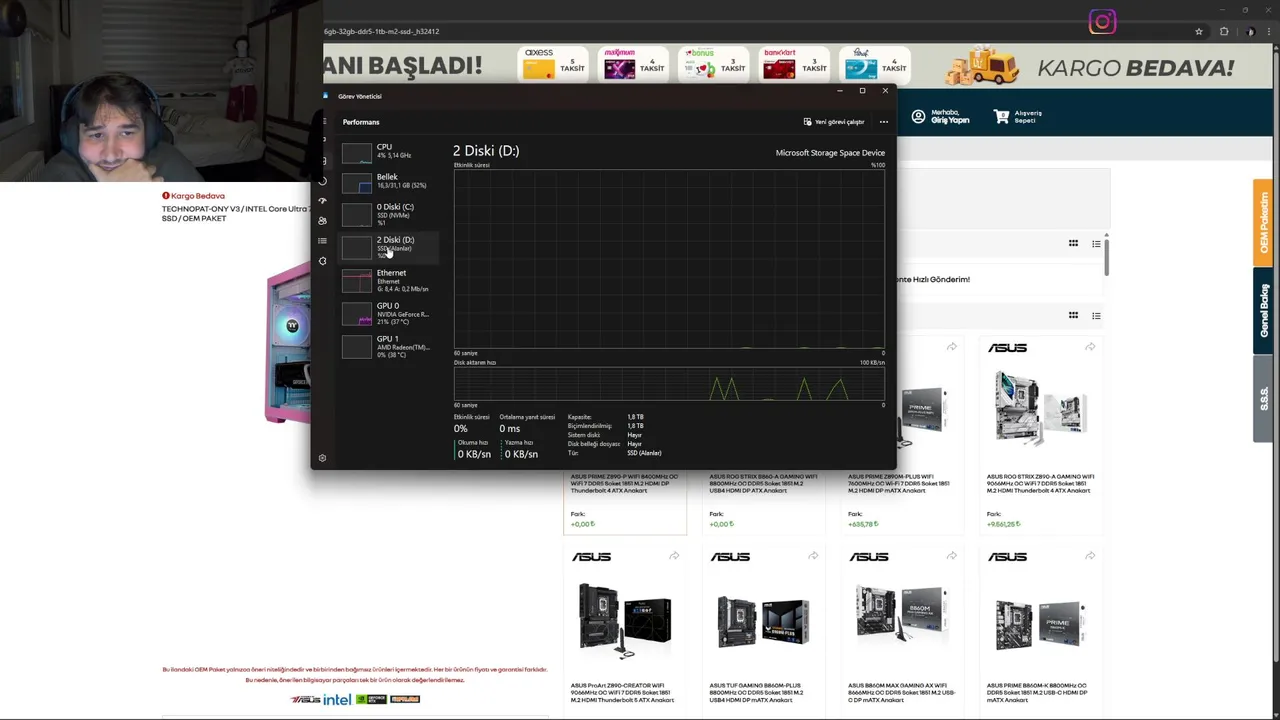This screenshot has width=1280, height=720.
Task: Open ASUS PRIME Z890M-PLUS WIFI product title
Action: (x=901, y=484)
